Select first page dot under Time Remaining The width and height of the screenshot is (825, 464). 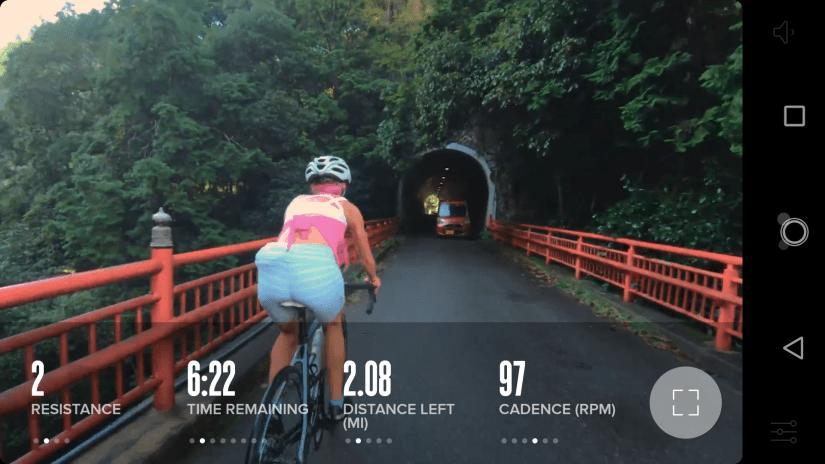tap(192, 441)
